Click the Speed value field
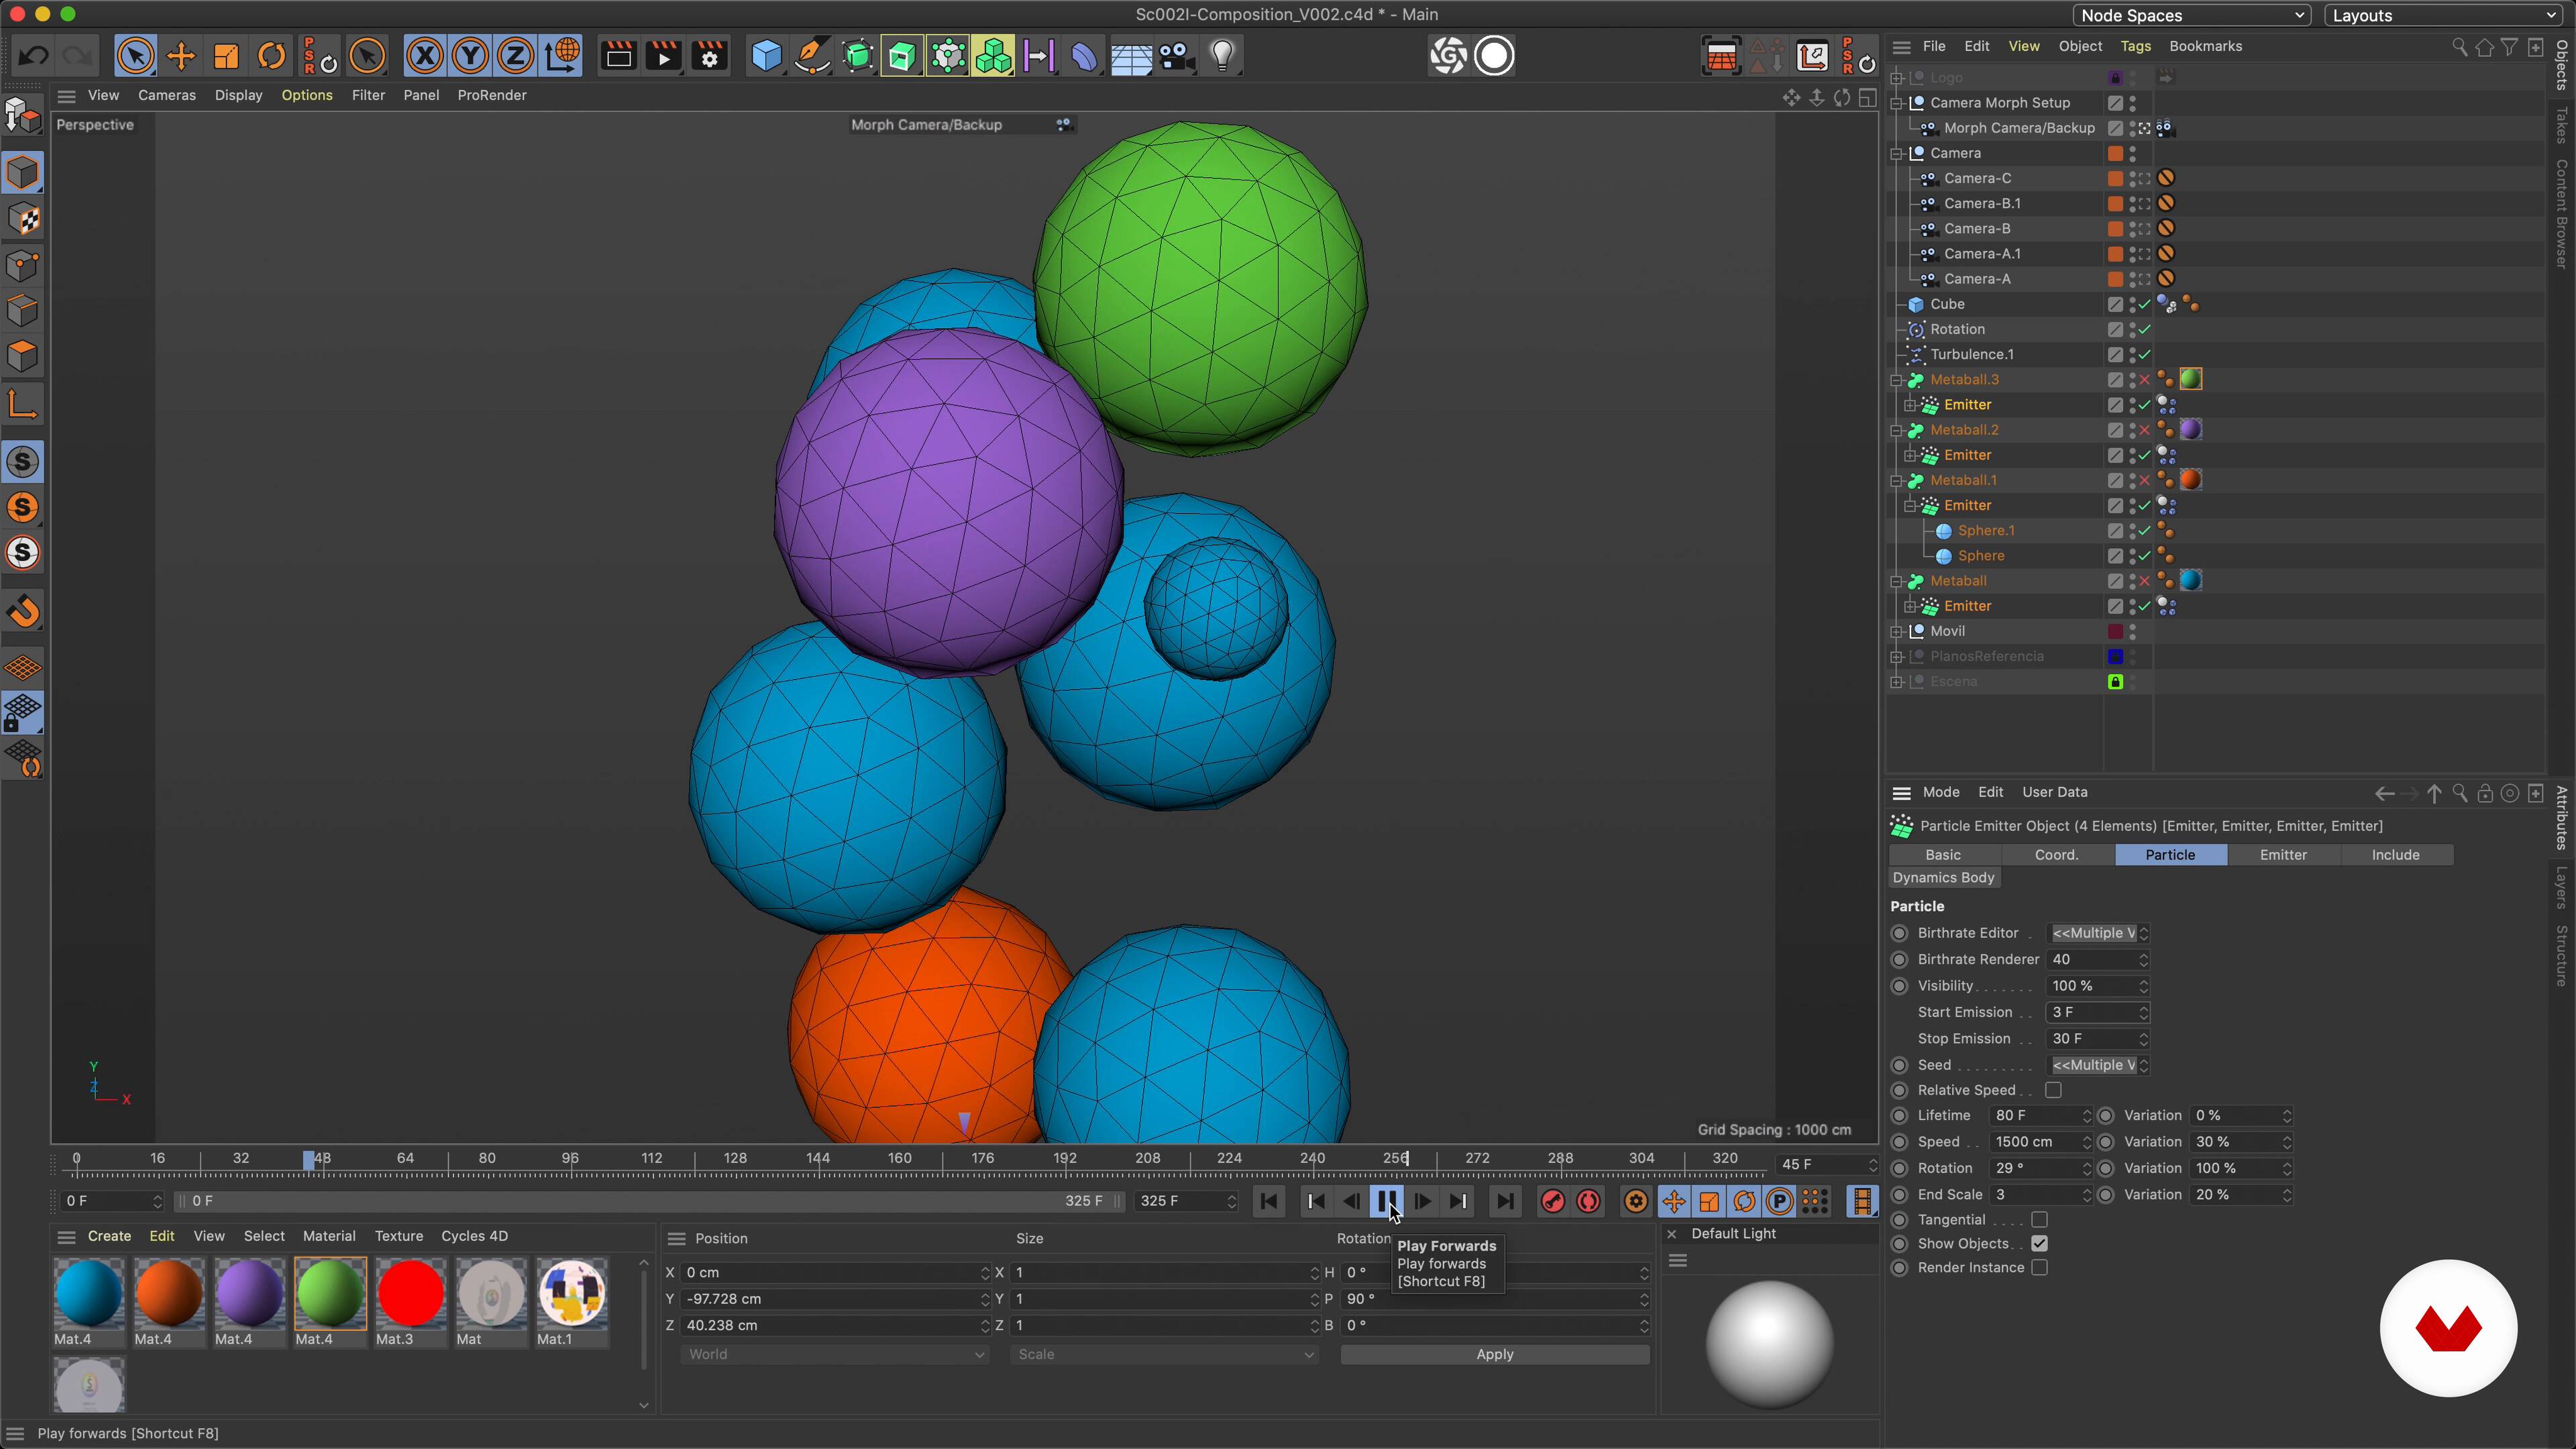The image size is (2576, 1449). point(2039,1142)
